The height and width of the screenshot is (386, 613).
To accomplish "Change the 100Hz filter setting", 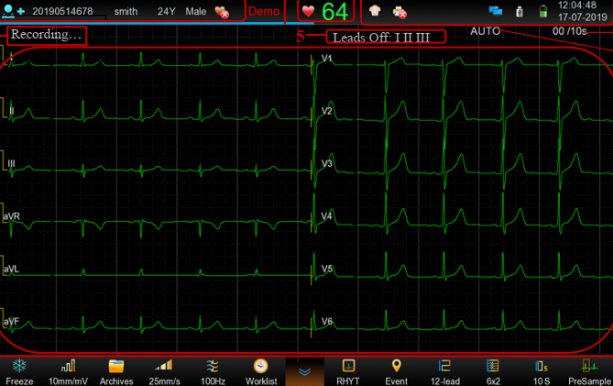I will pos(213,372).
